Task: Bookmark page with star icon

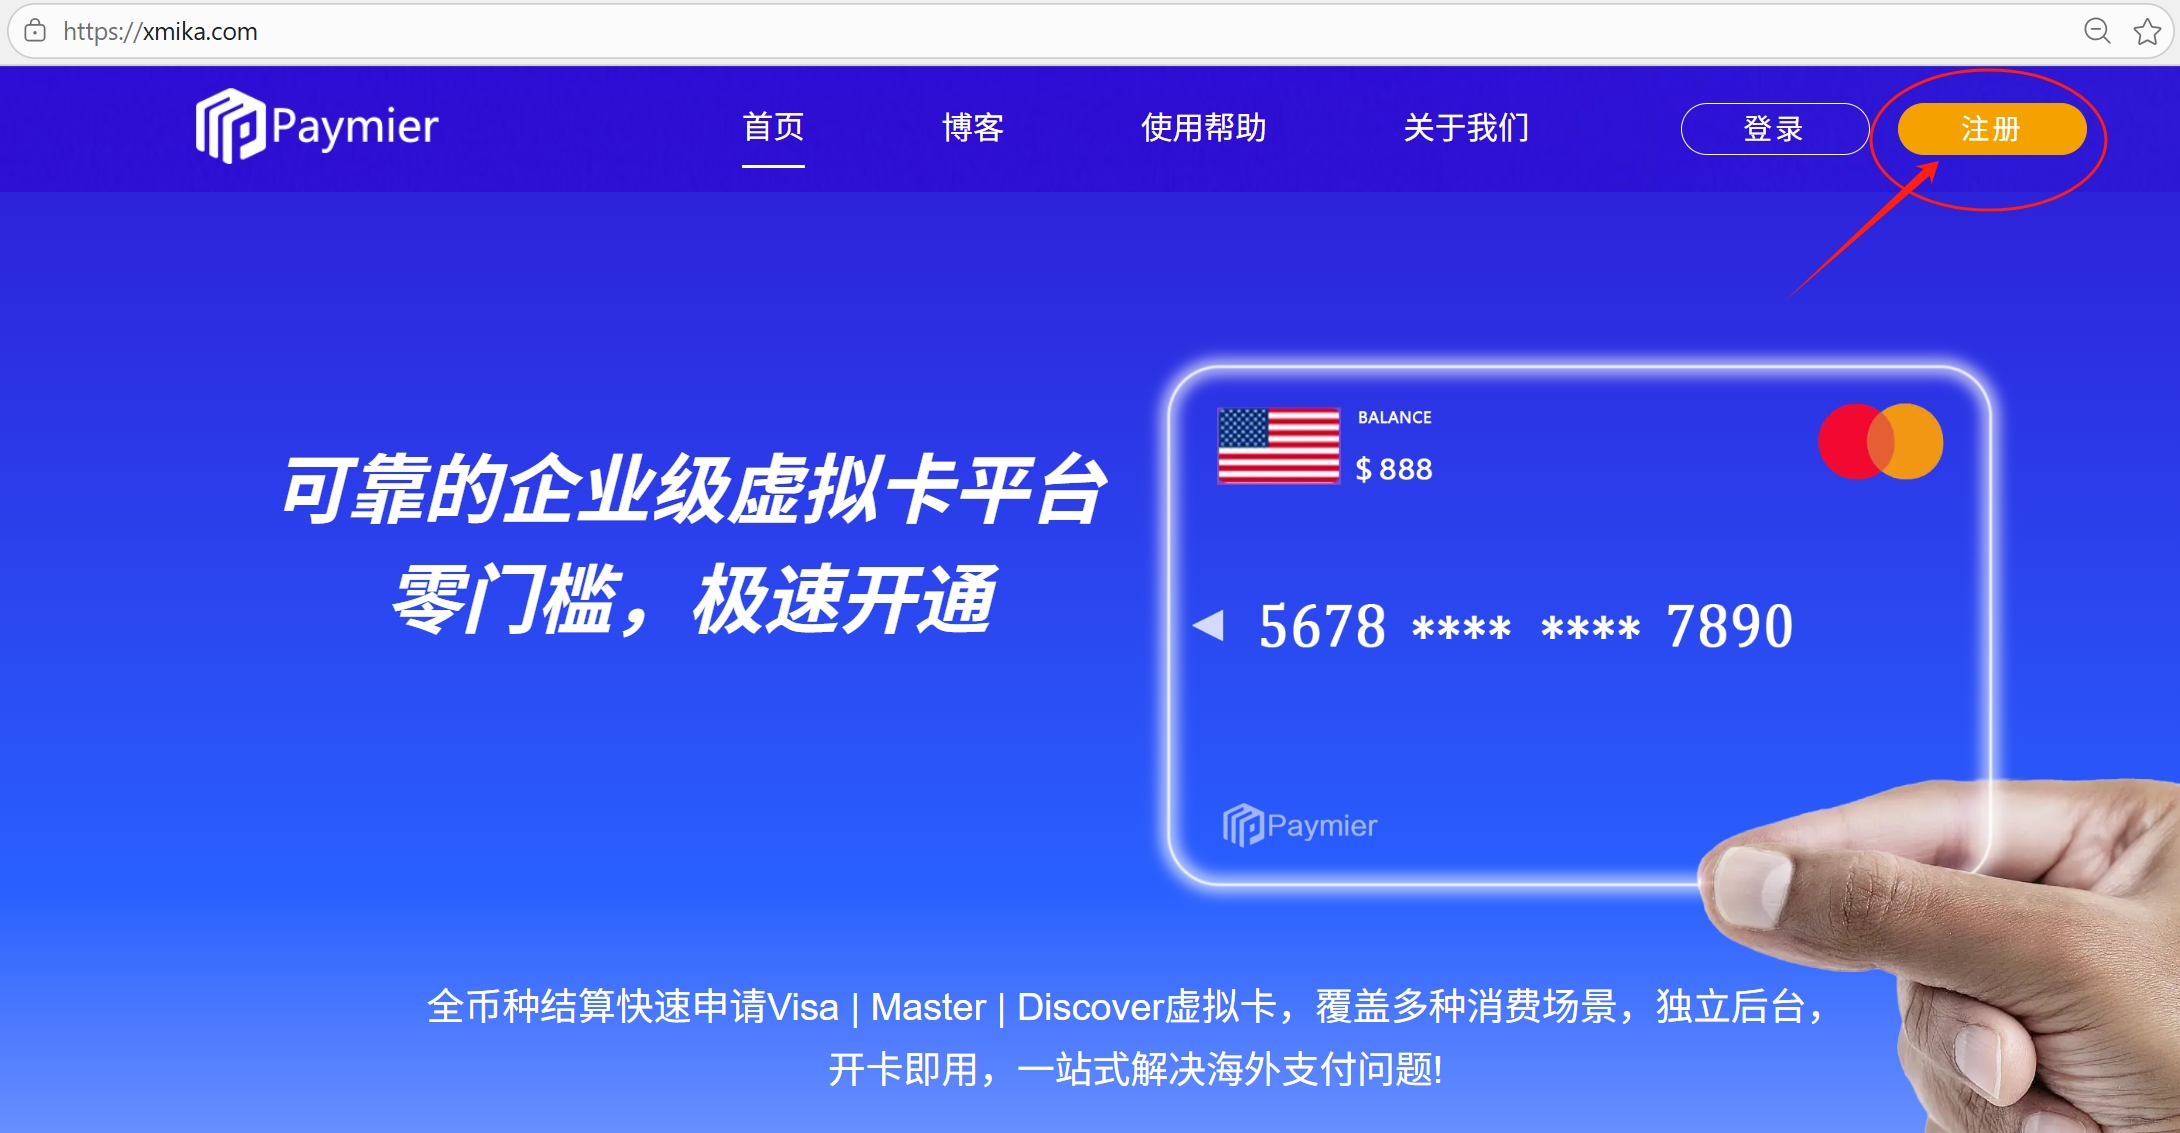Action: pyautogui.click(x=2146, y=32)
